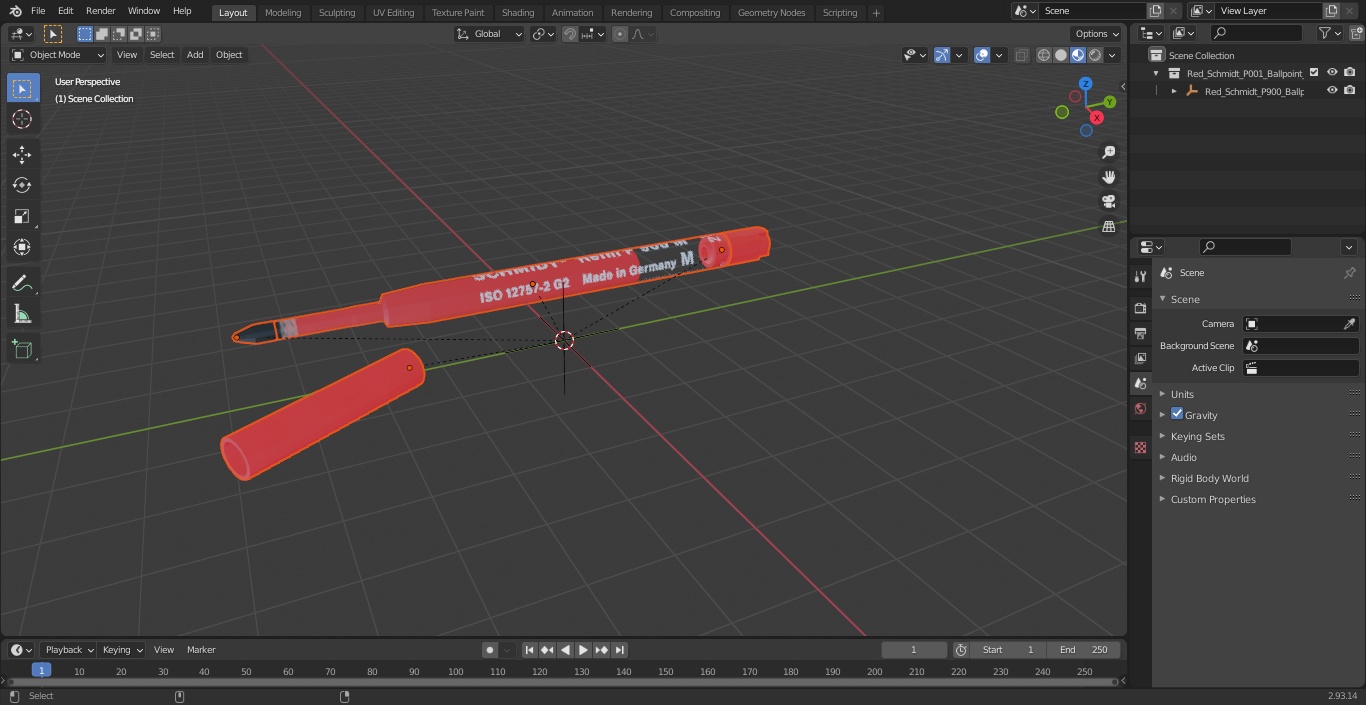The height and width of the screenshot is (705, 1366).
Task: Open the viewport Add menu
Action: [195, 55]
